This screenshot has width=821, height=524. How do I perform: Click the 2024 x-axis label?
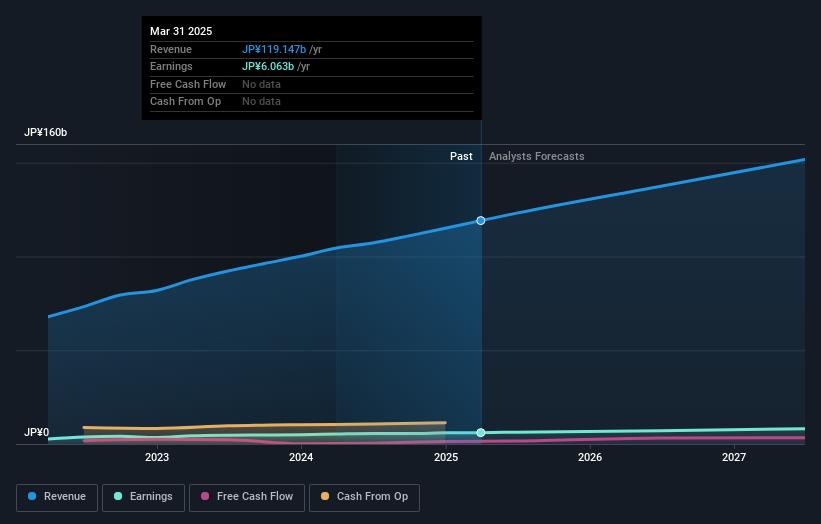[x=301, y=458]
